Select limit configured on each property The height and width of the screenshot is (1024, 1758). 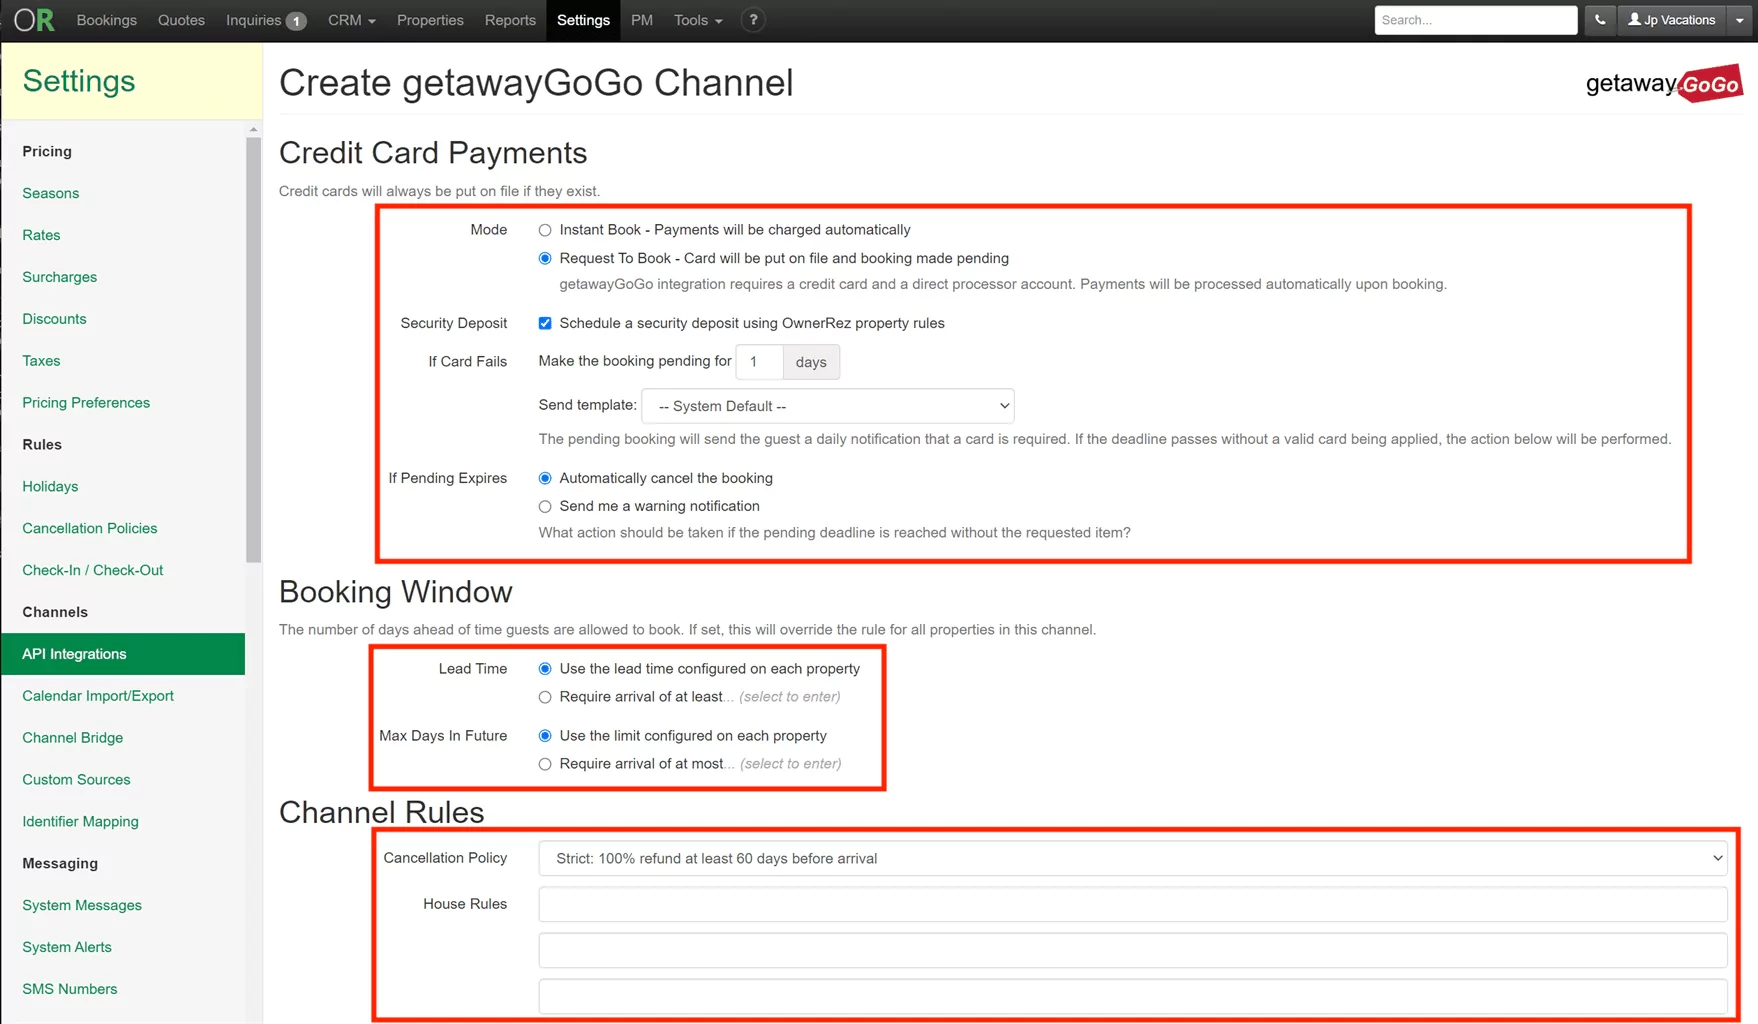(545, 736)
